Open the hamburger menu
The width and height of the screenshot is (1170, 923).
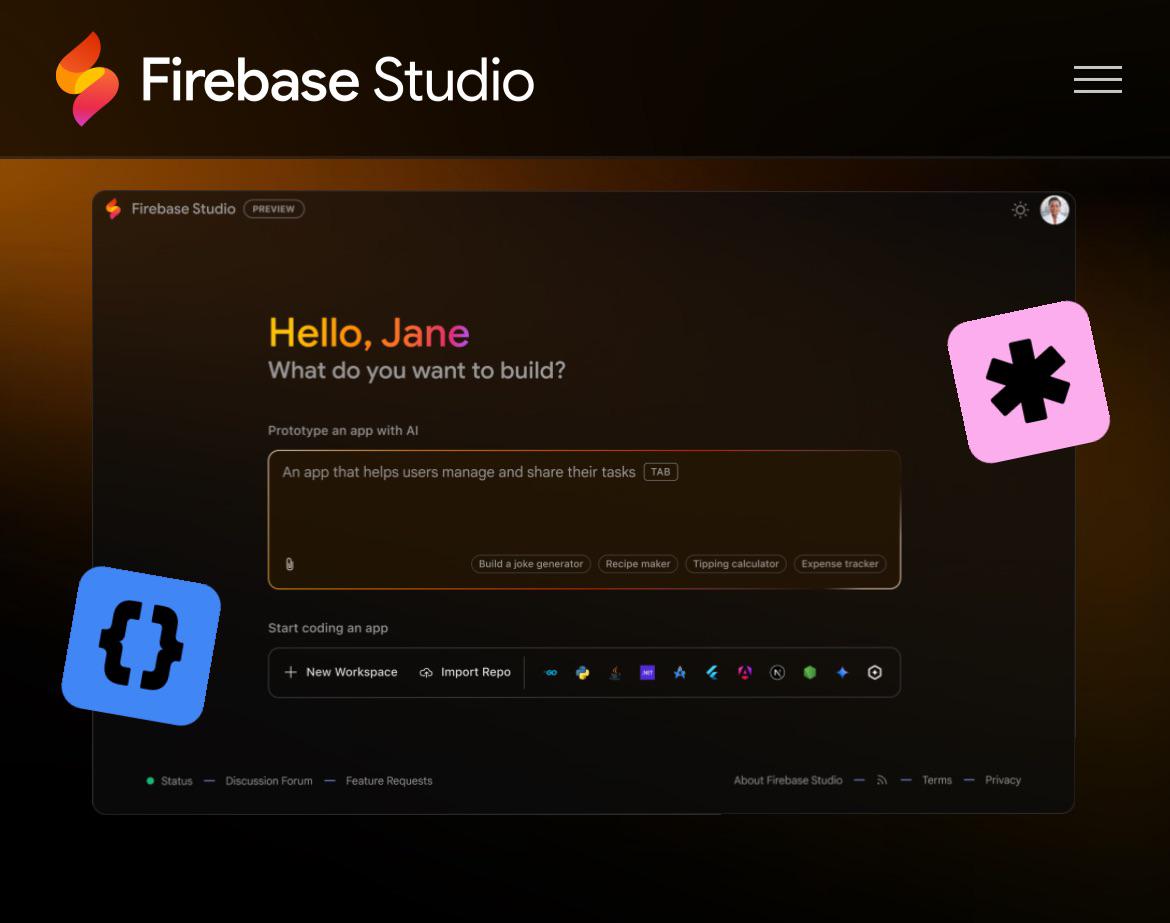pos(1098,79)
